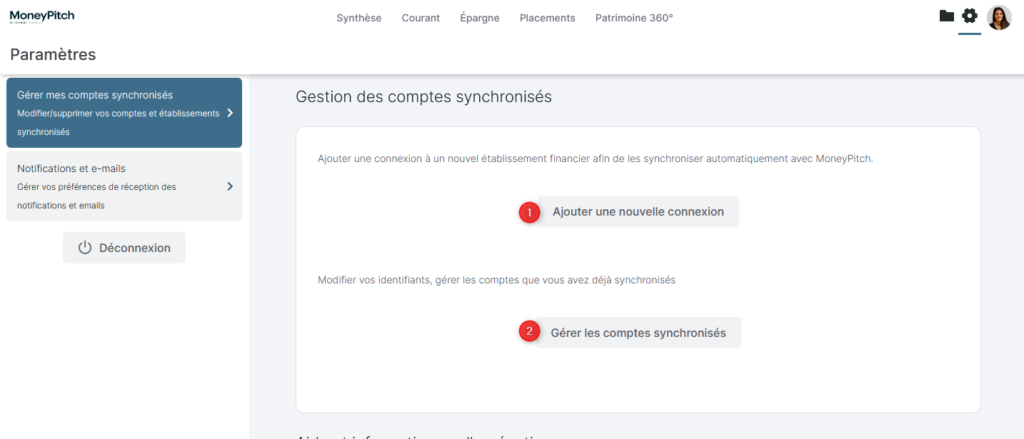Open the Épargne tab

[479, 18]
